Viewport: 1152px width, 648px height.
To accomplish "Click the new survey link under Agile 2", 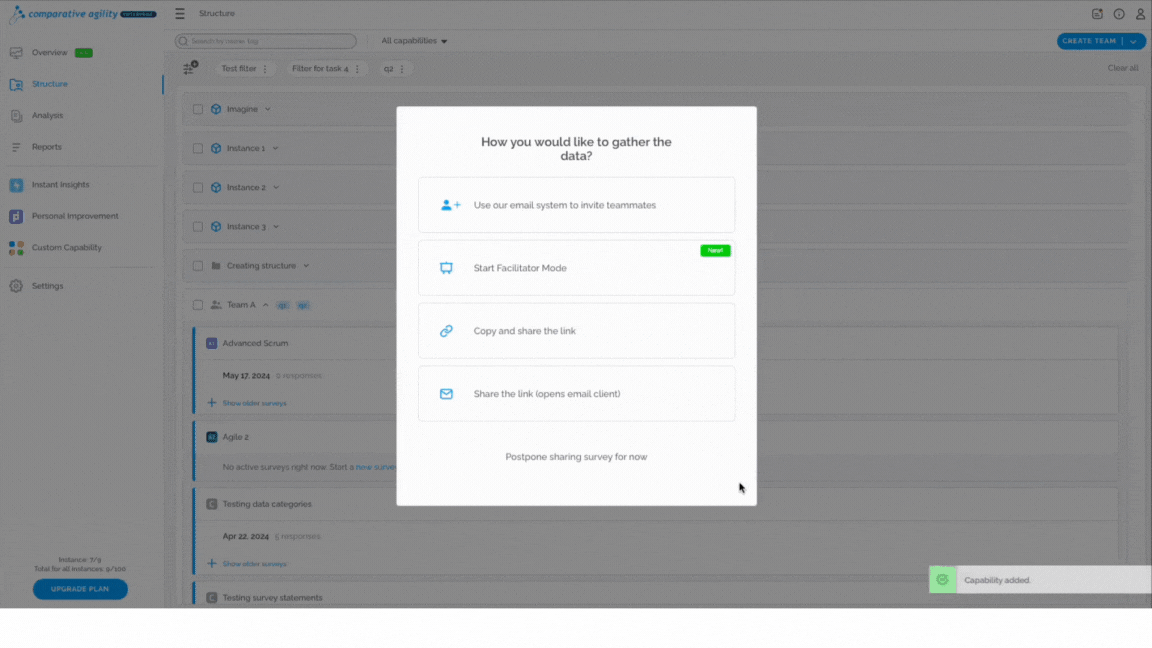I will point(375,467).
